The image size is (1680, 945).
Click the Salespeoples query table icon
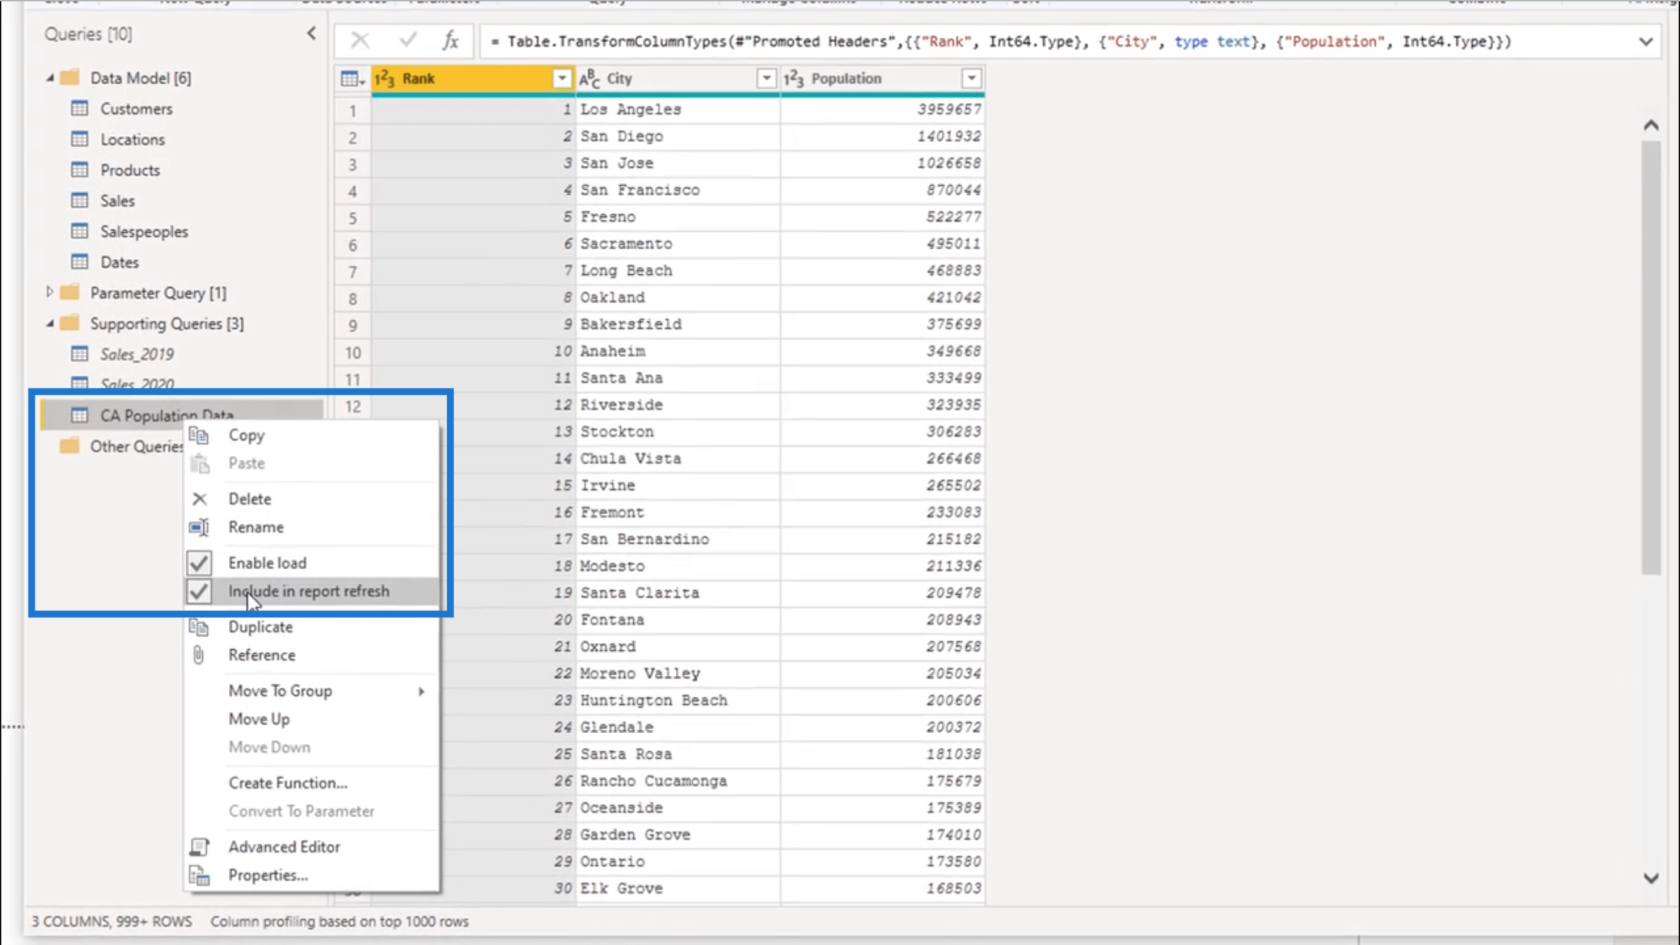pyautogui.click(x=80, y=231)
